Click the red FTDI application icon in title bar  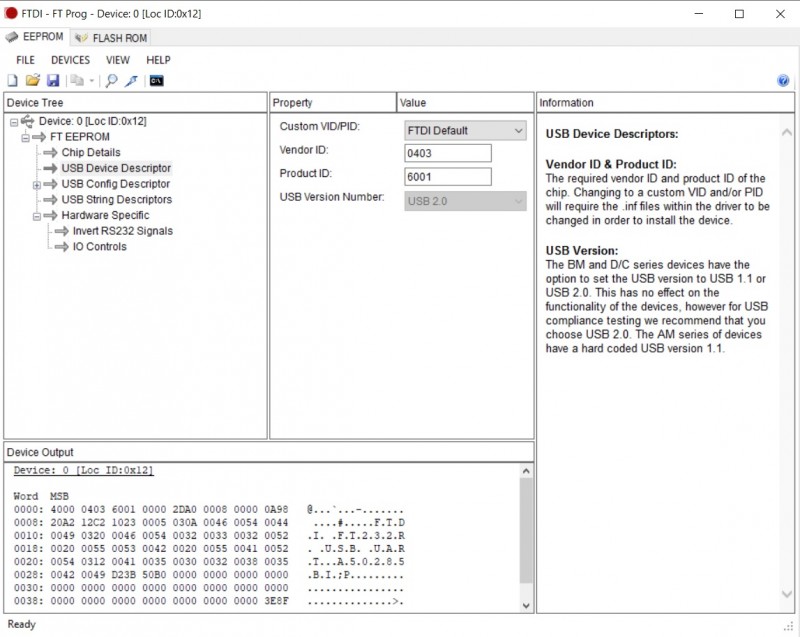click(11, 13)
